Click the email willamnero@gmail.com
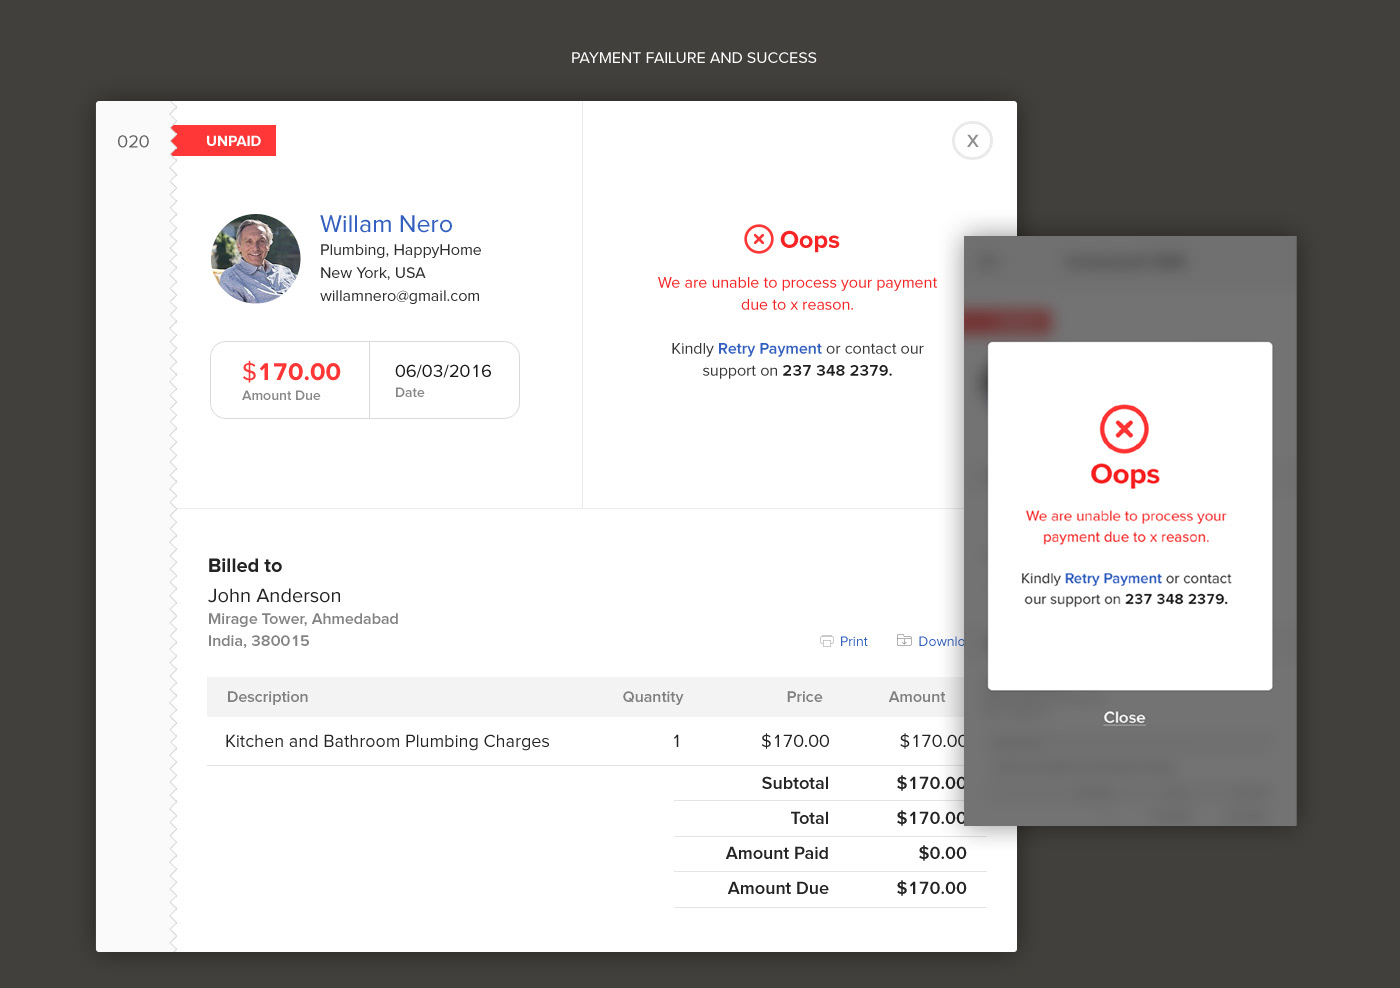The image size is (1400, 988). pyautogui.click(x=400, y=296)
